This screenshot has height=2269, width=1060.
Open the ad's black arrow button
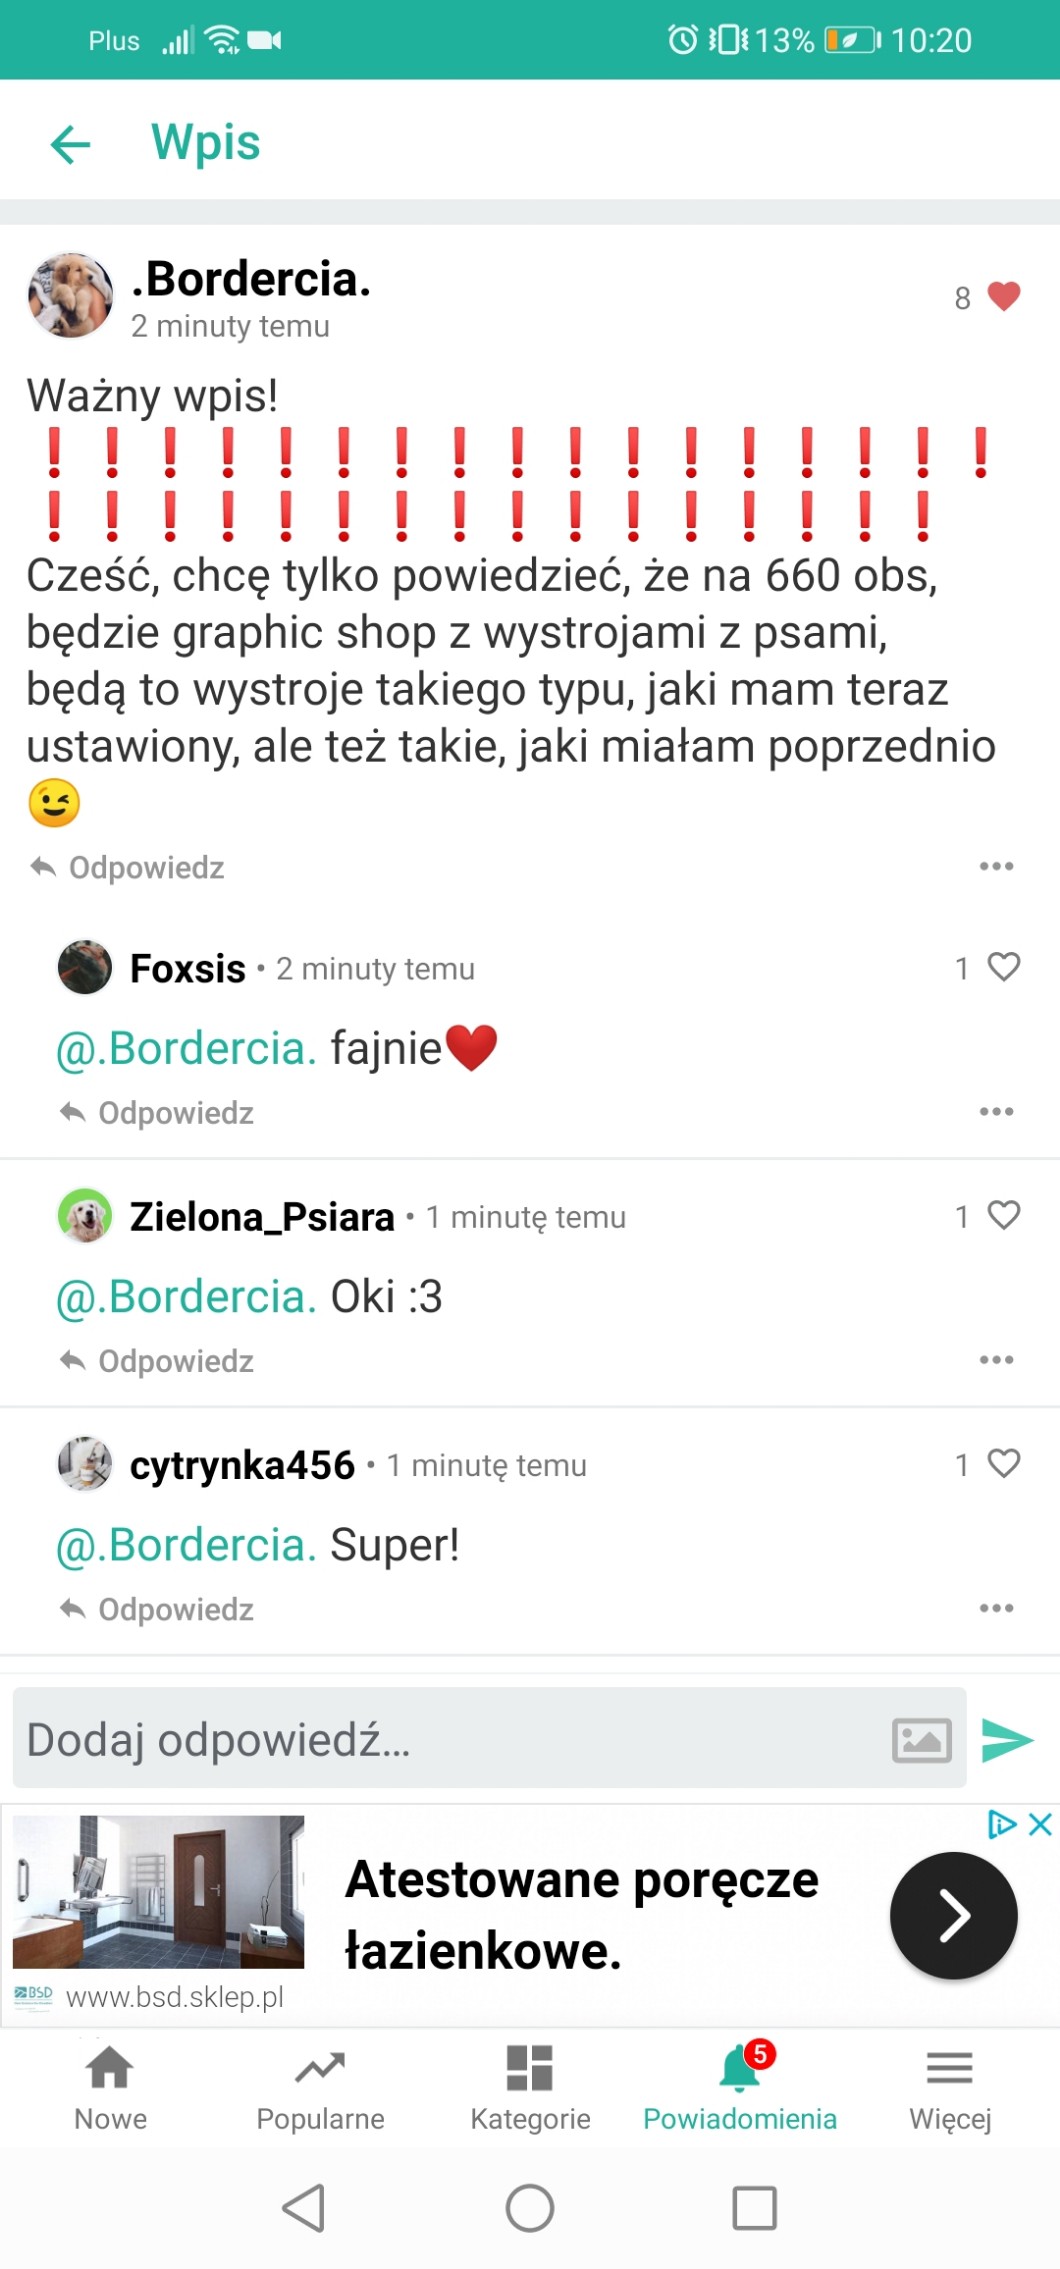(953, 1915)
